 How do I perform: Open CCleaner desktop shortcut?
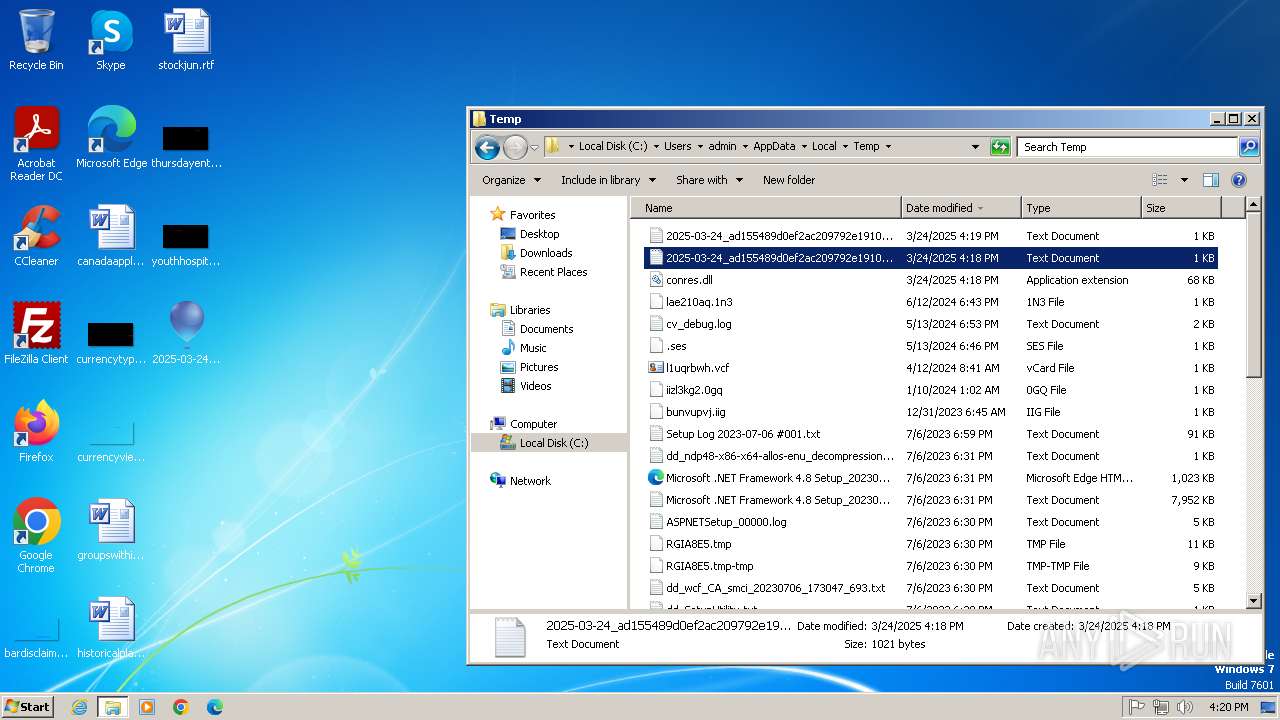36,236
